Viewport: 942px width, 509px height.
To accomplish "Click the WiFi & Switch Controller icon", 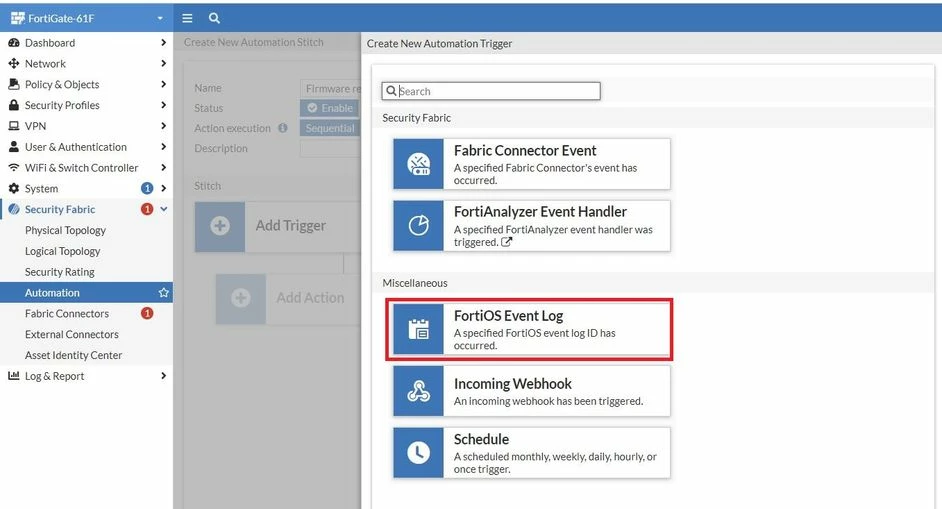I will point(13,168).
